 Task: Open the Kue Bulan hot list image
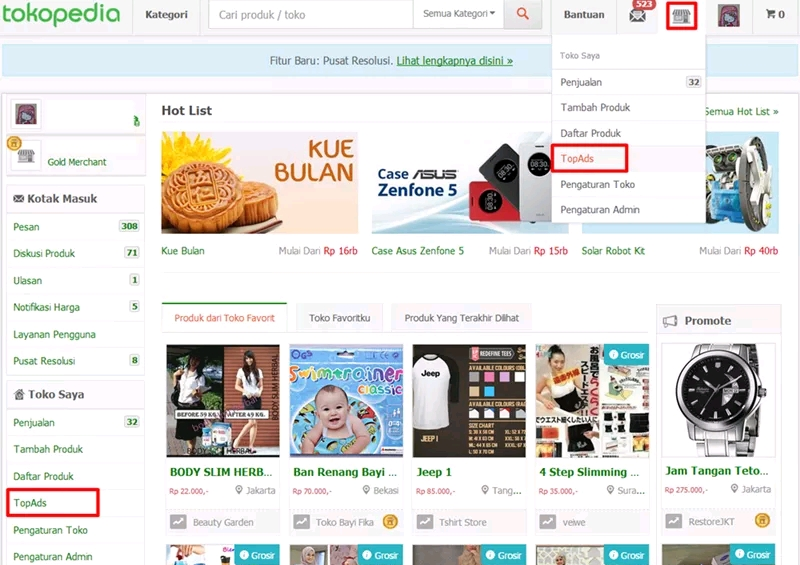(260, 183)
